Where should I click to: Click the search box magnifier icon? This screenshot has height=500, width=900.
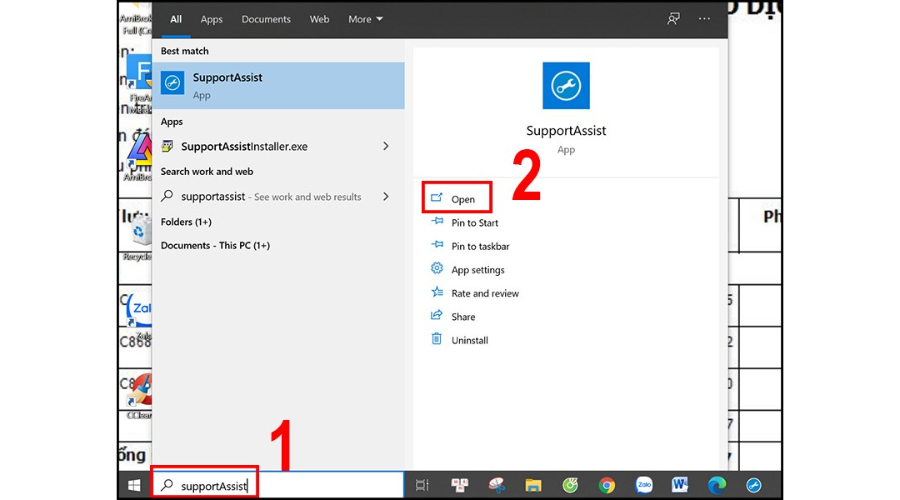pos(167,486)
